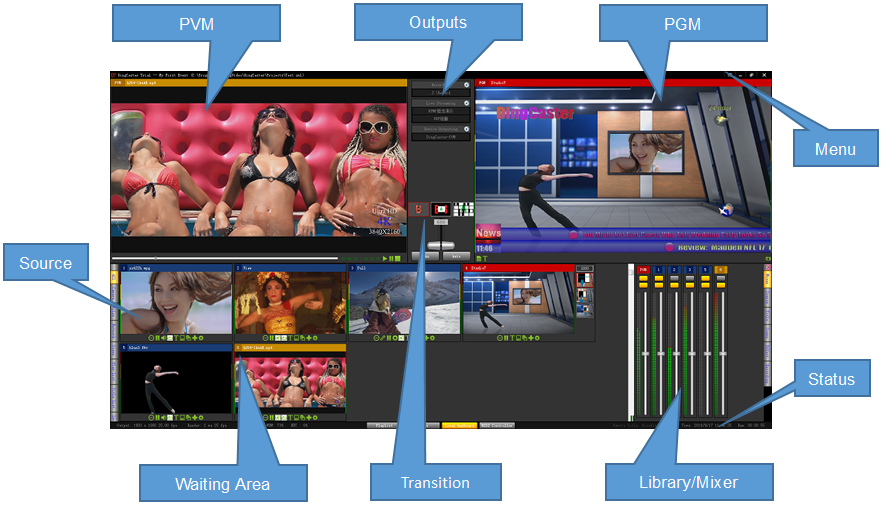This screenshot has width=882, height=508.
Task: Click the PGM channel volume fader handle
Action: tap(644, 355)
